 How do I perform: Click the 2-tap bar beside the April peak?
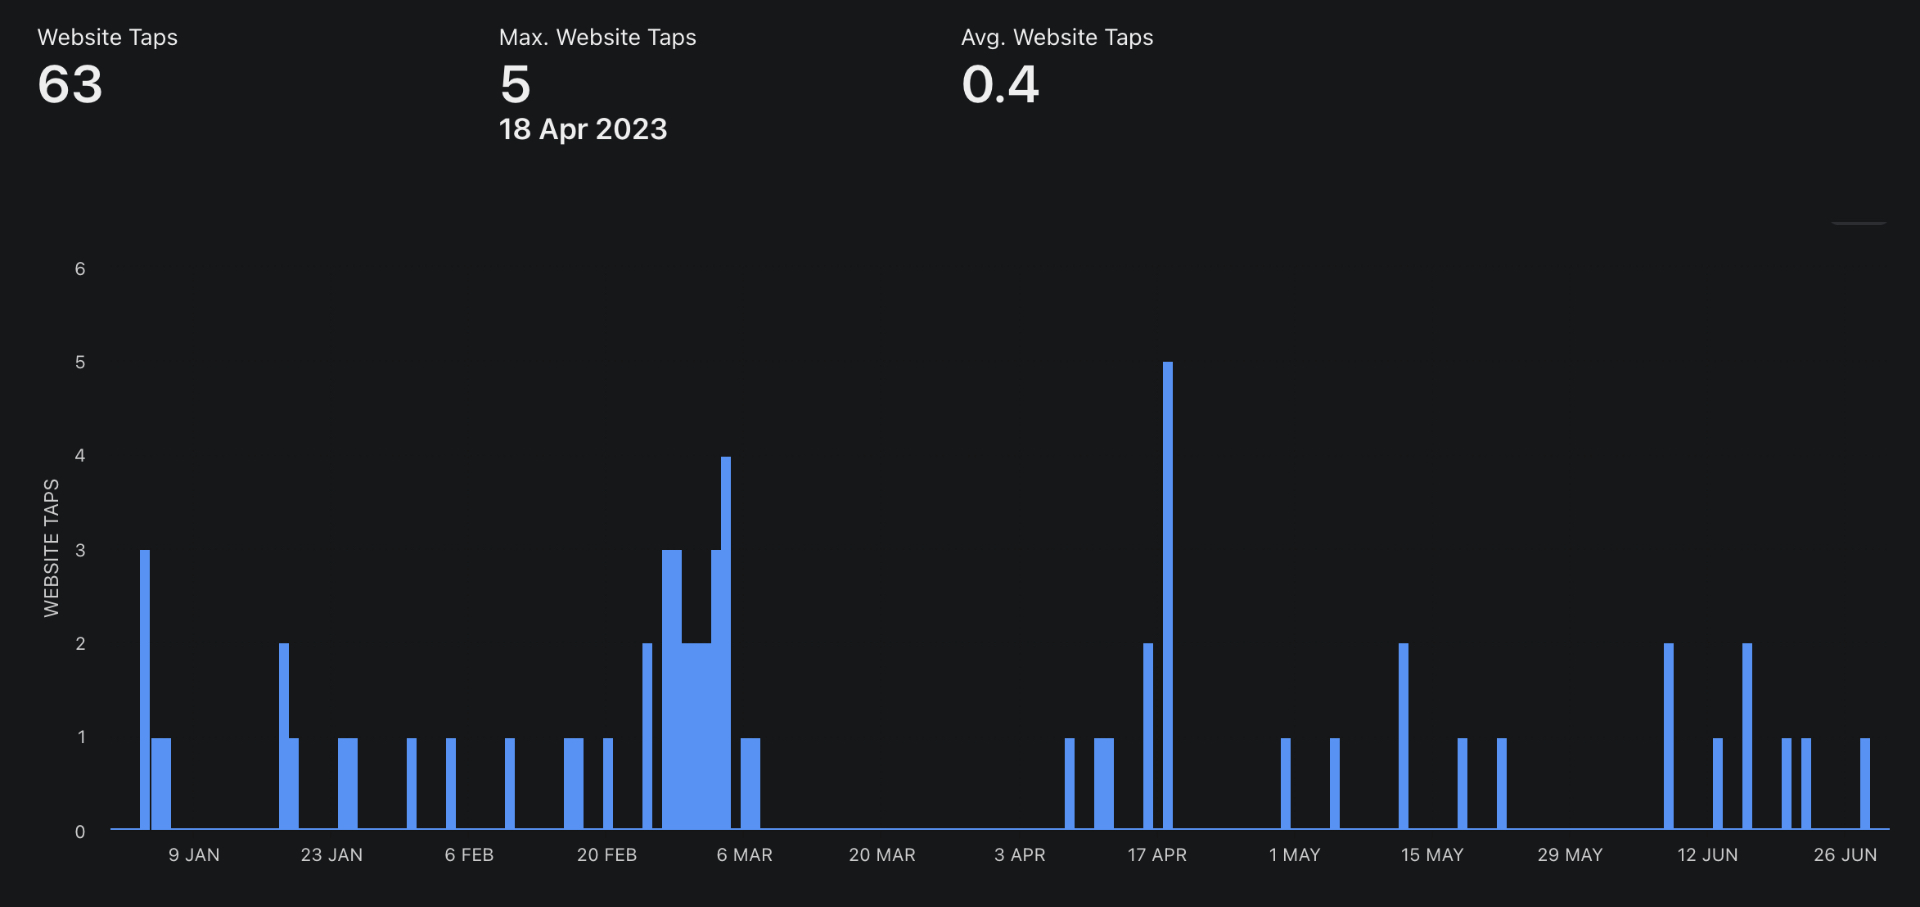1148,736
